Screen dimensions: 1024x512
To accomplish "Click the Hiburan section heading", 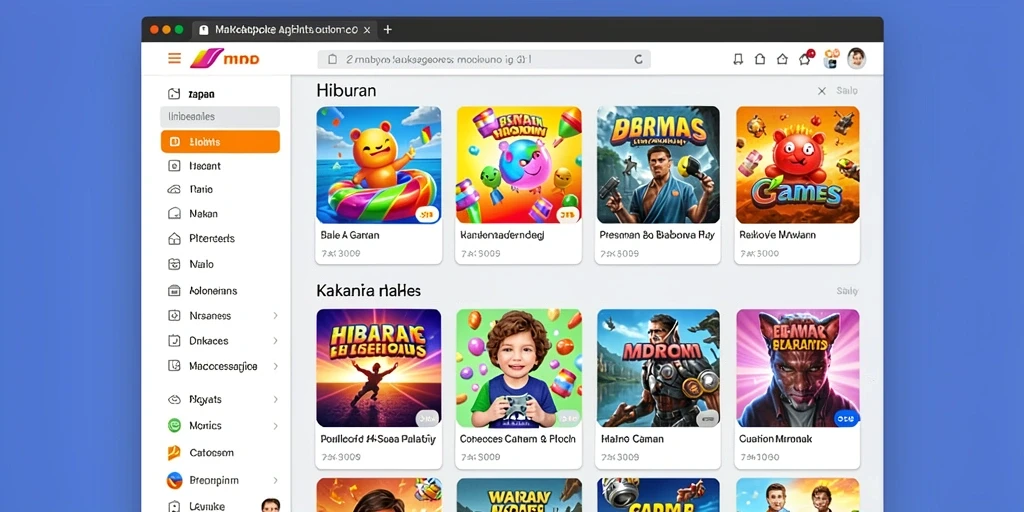I will tap(346, 90).
